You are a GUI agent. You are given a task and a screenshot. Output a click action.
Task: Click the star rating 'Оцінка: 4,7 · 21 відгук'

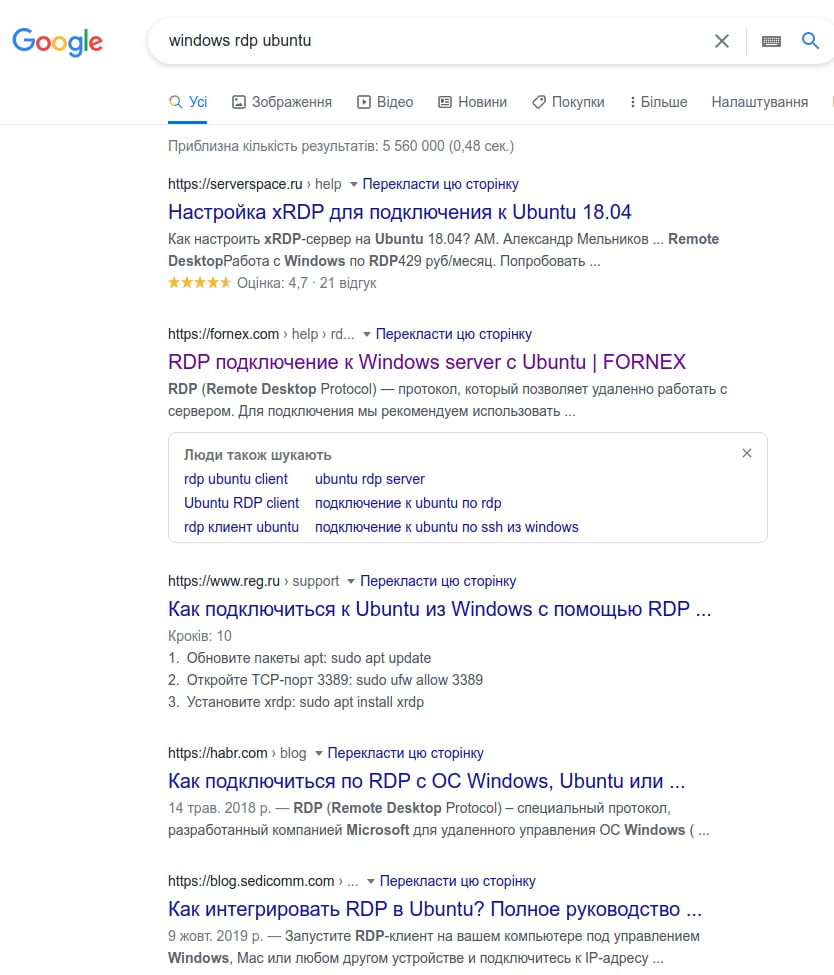pos(272,284)
